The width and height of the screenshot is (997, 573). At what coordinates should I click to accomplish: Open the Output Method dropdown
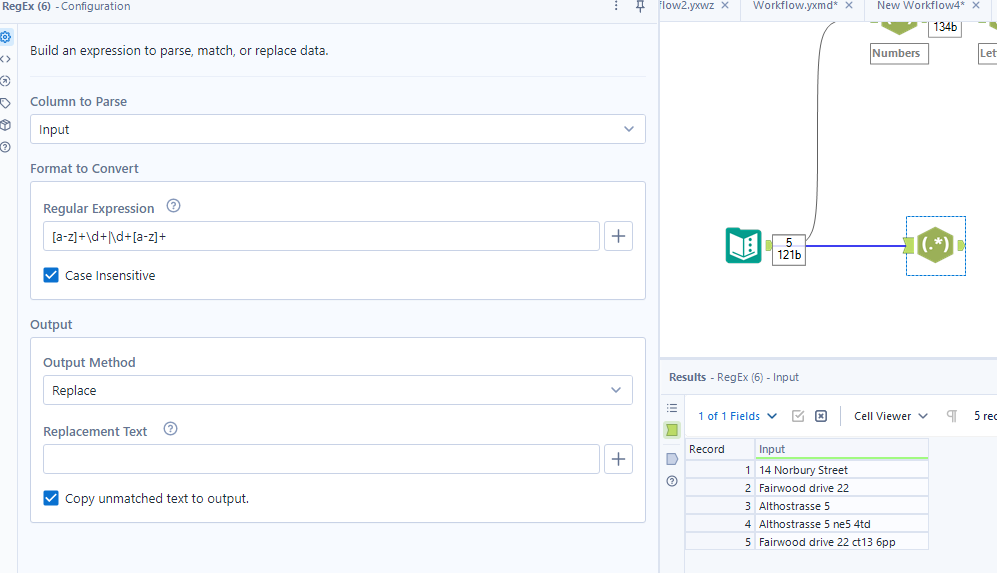338,390
